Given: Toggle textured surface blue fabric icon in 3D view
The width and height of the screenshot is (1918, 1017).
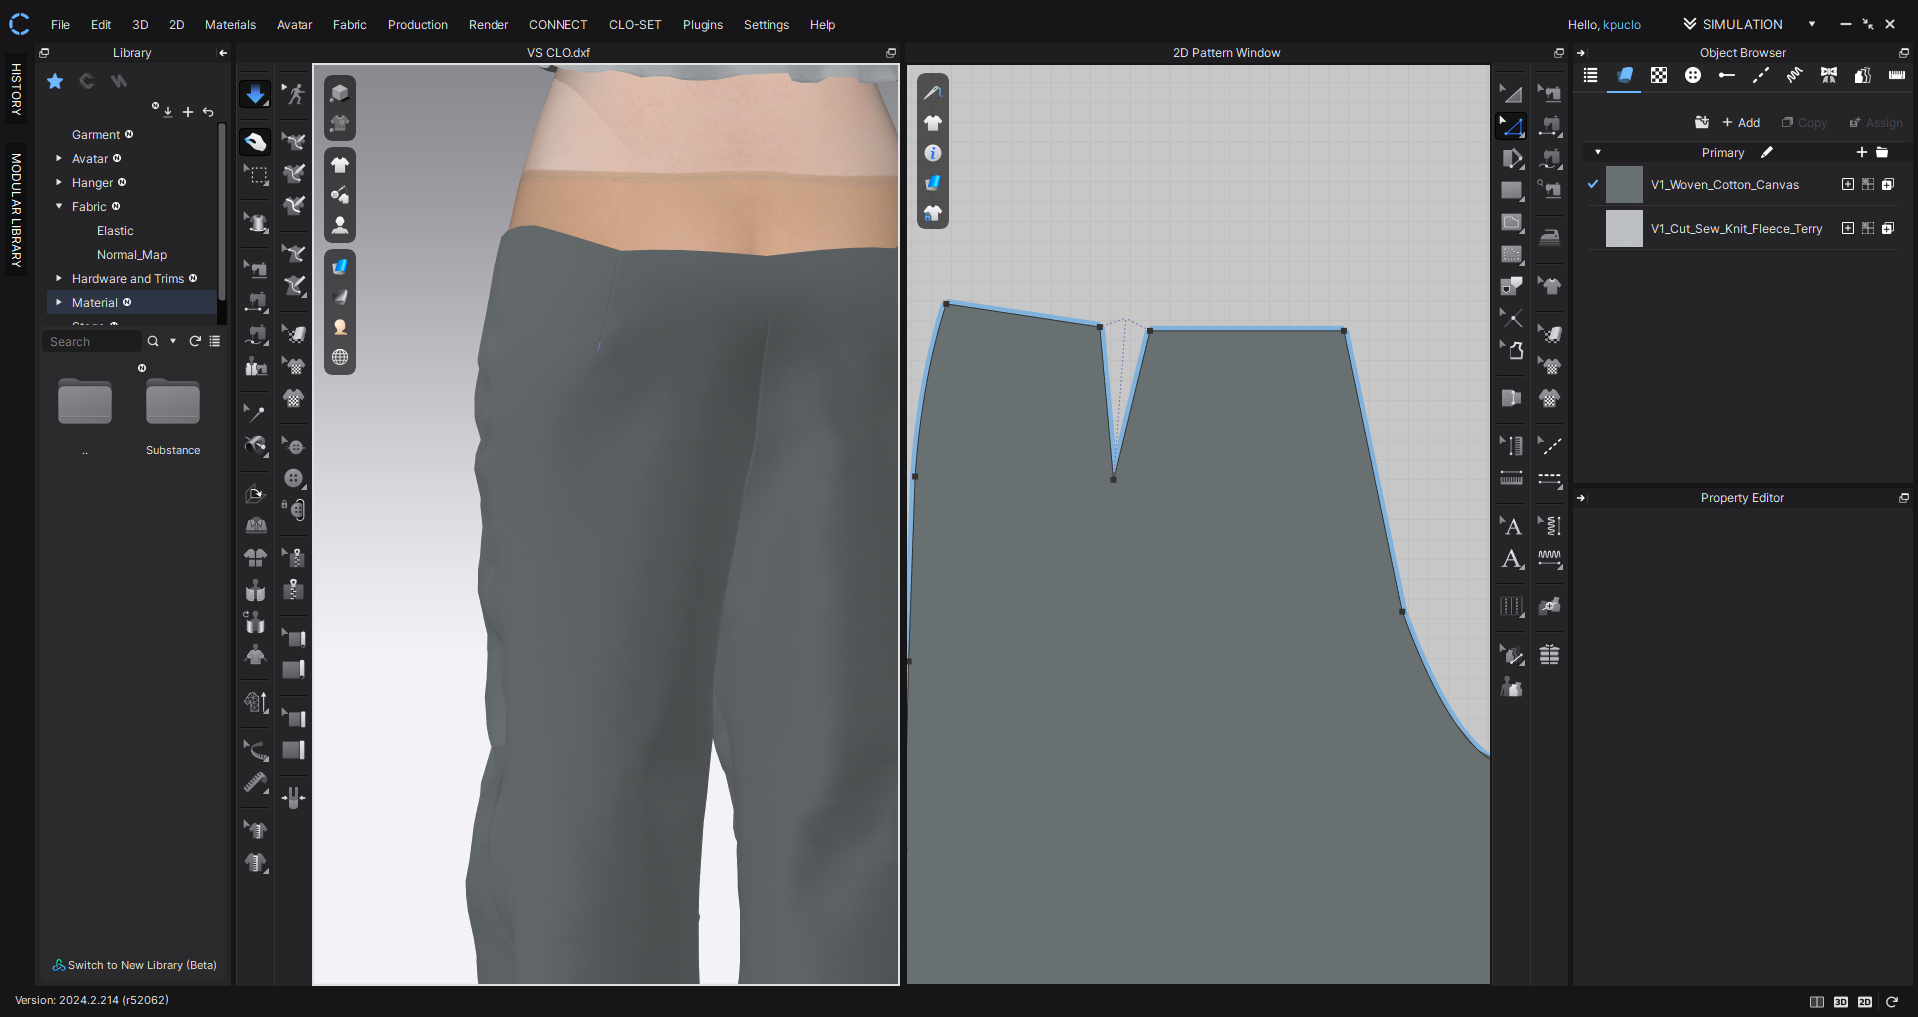Looking at the screenshot, I should (340, 266).
